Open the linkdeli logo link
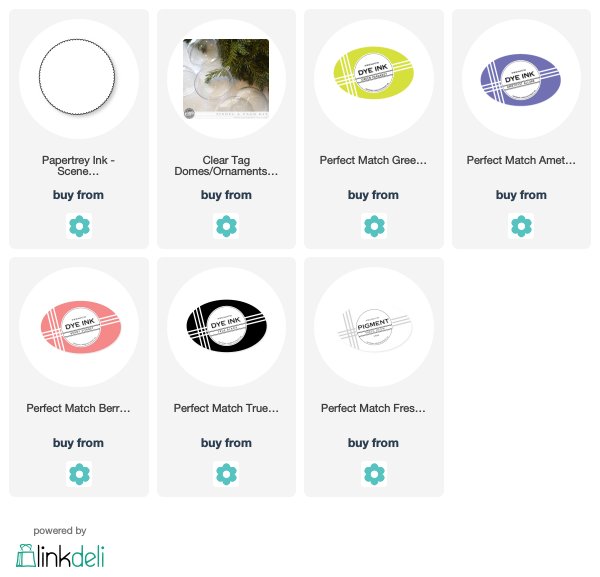The image size is (600, 577). click(60, 556)
